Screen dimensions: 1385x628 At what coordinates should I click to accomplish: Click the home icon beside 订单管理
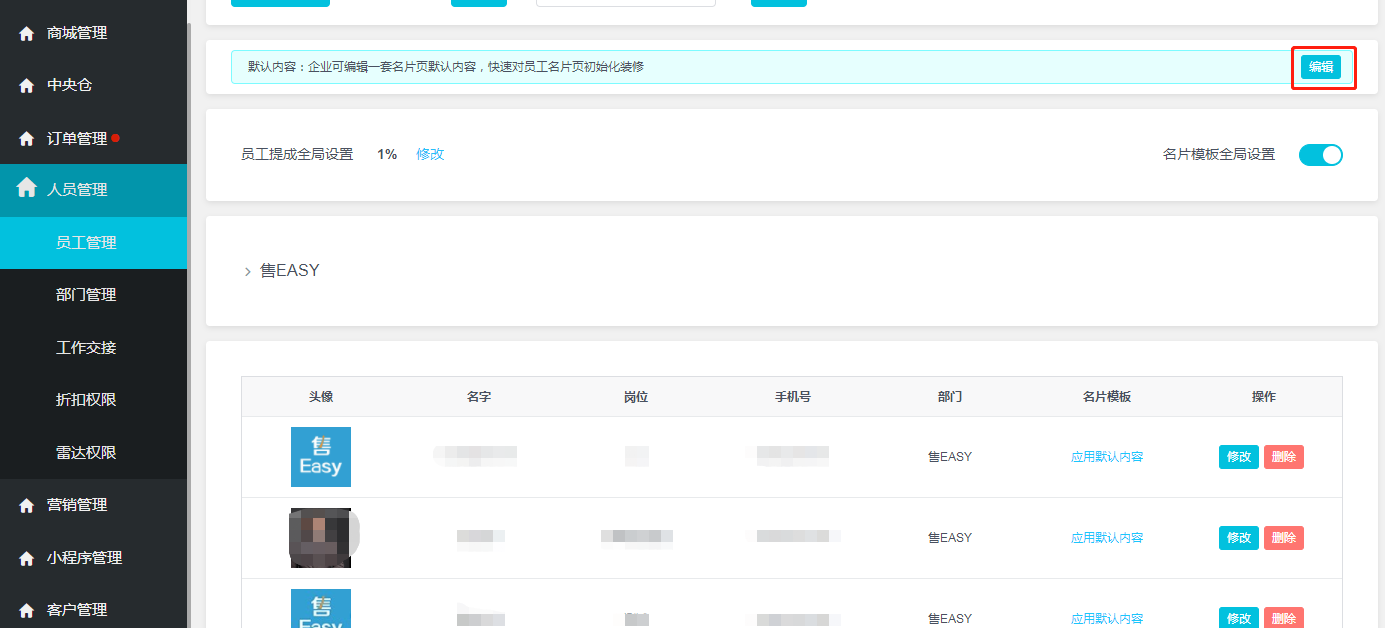27,139
